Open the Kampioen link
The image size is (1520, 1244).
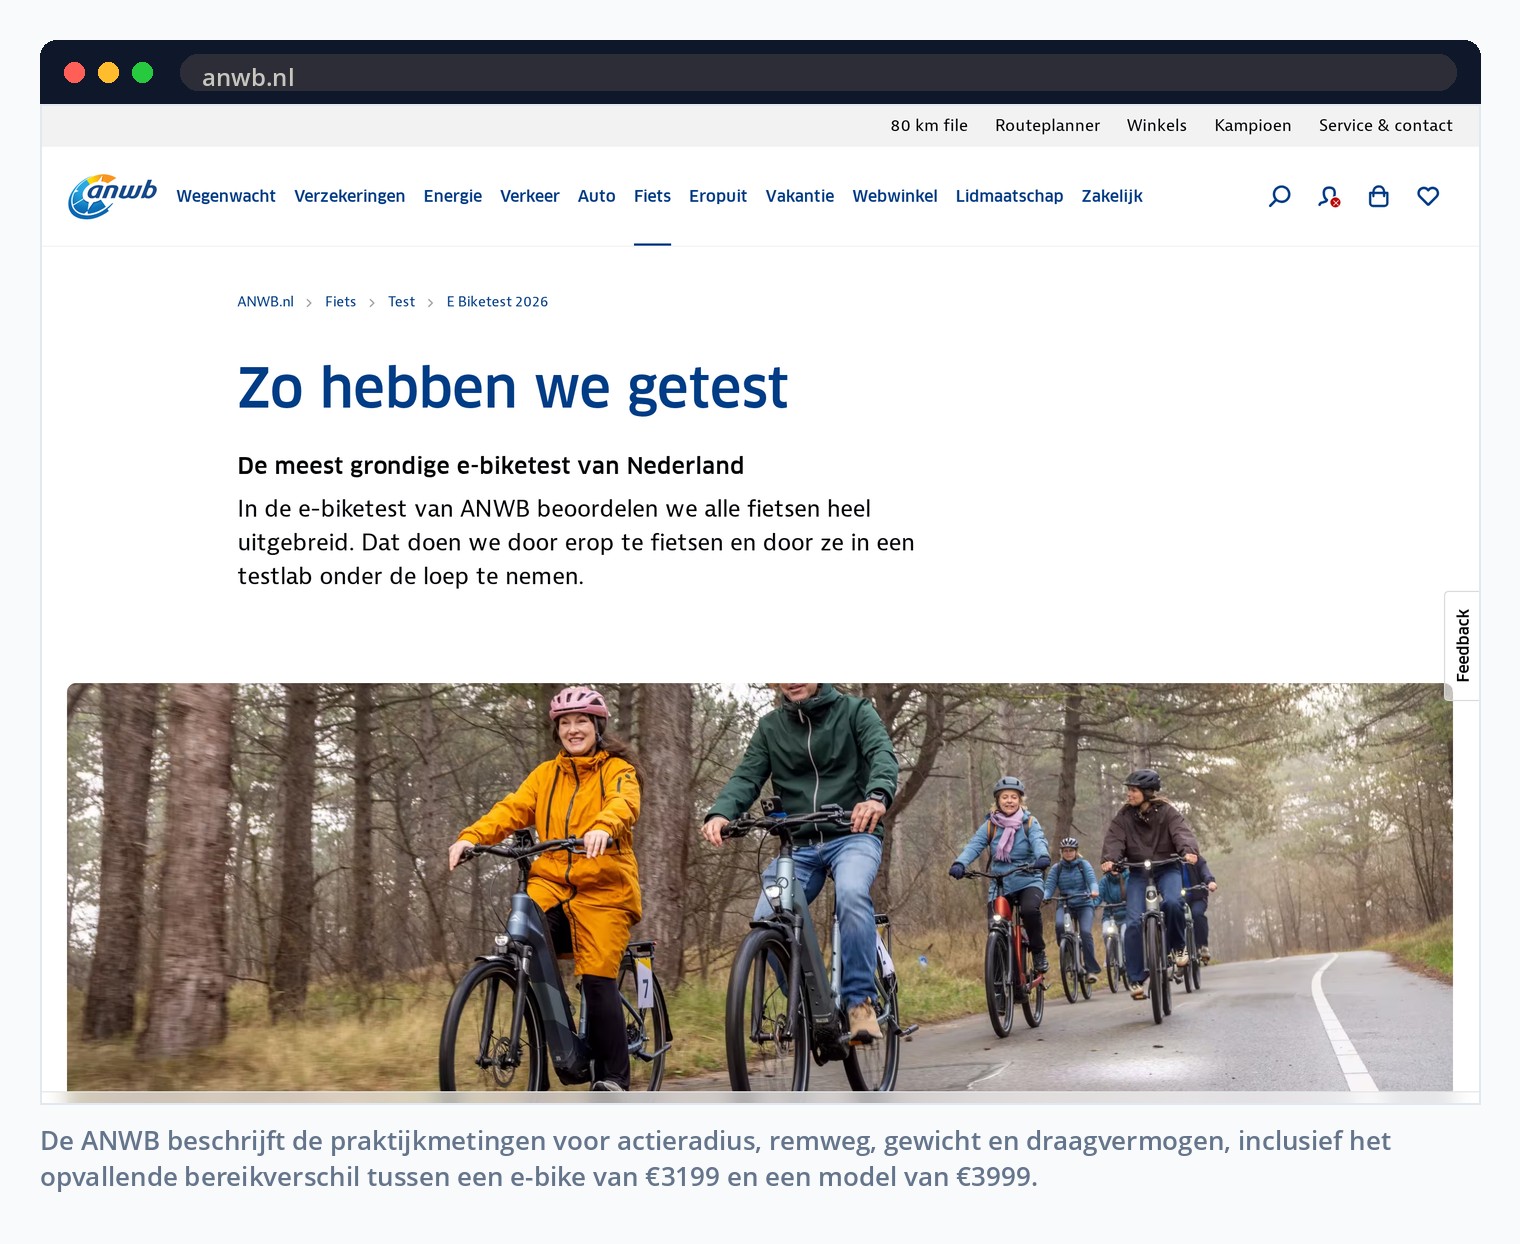[x=1252, y=125]
